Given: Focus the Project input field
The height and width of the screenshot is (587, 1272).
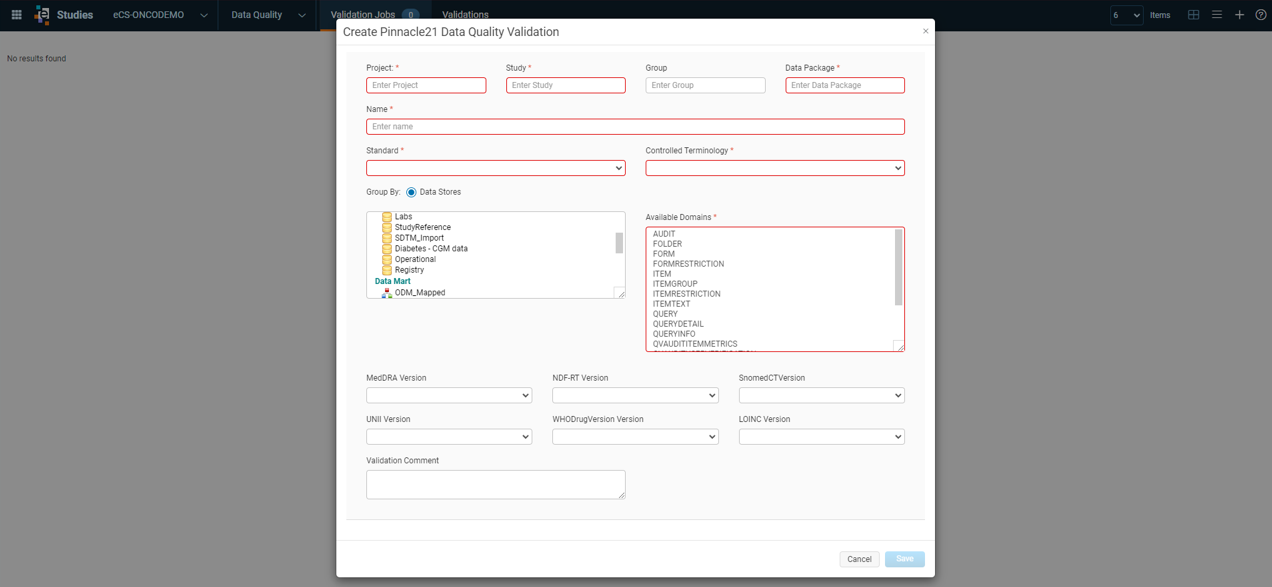Looking at the screenshot, I should pyautogui.click(x=426, y=85).
